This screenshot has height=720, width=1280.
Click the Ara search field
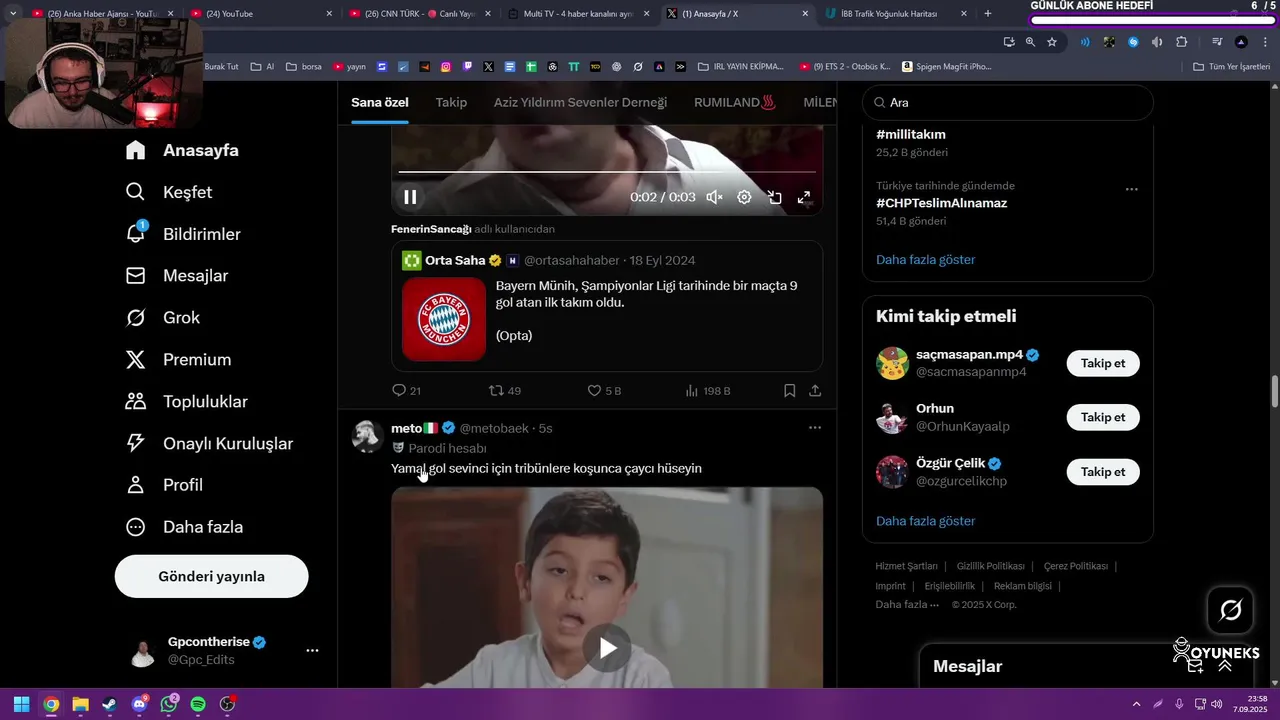1007,102
